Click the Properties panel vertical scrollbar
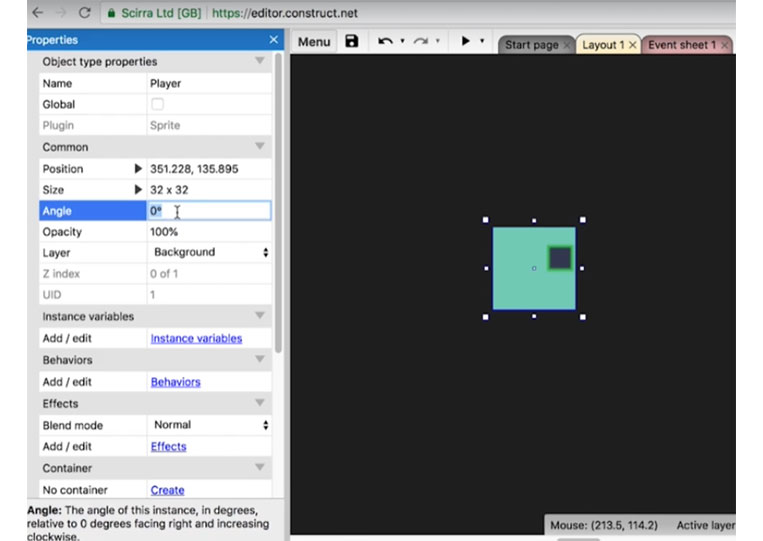Screen dimensions: 763x541 coord(278,202)
